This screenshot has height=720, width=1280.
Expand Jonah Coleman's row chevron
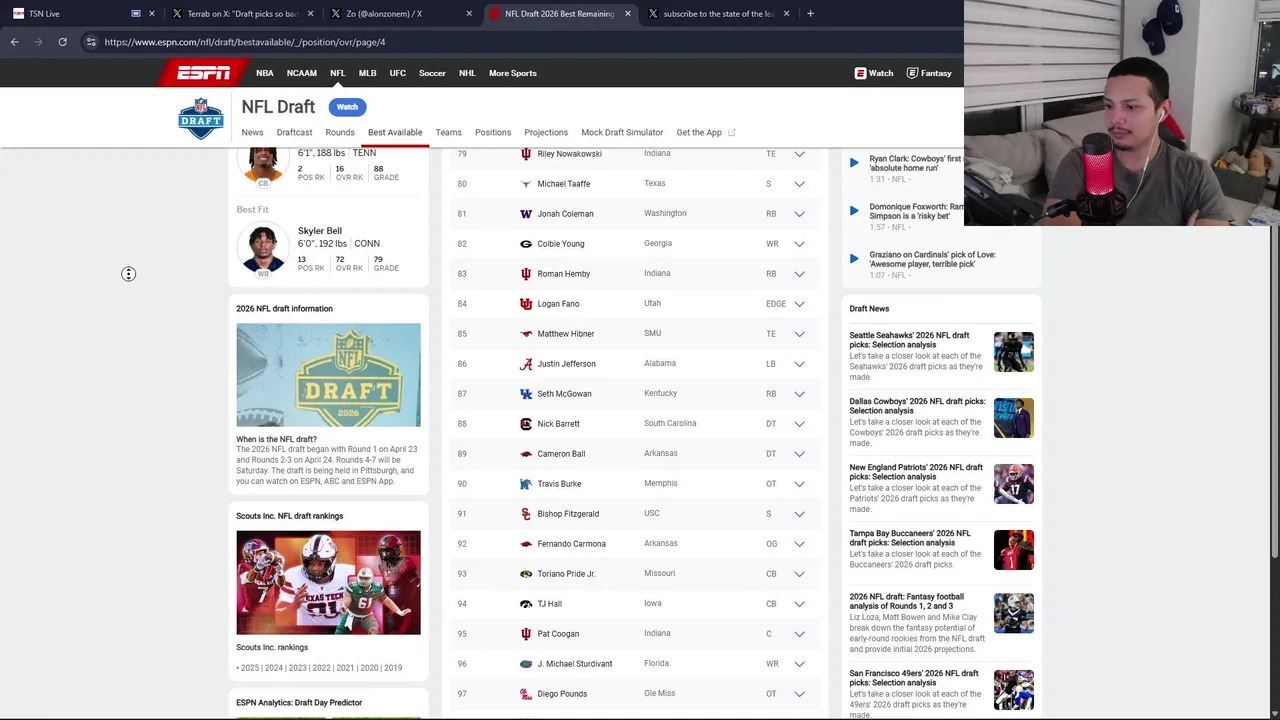click(x=799, y=214)
